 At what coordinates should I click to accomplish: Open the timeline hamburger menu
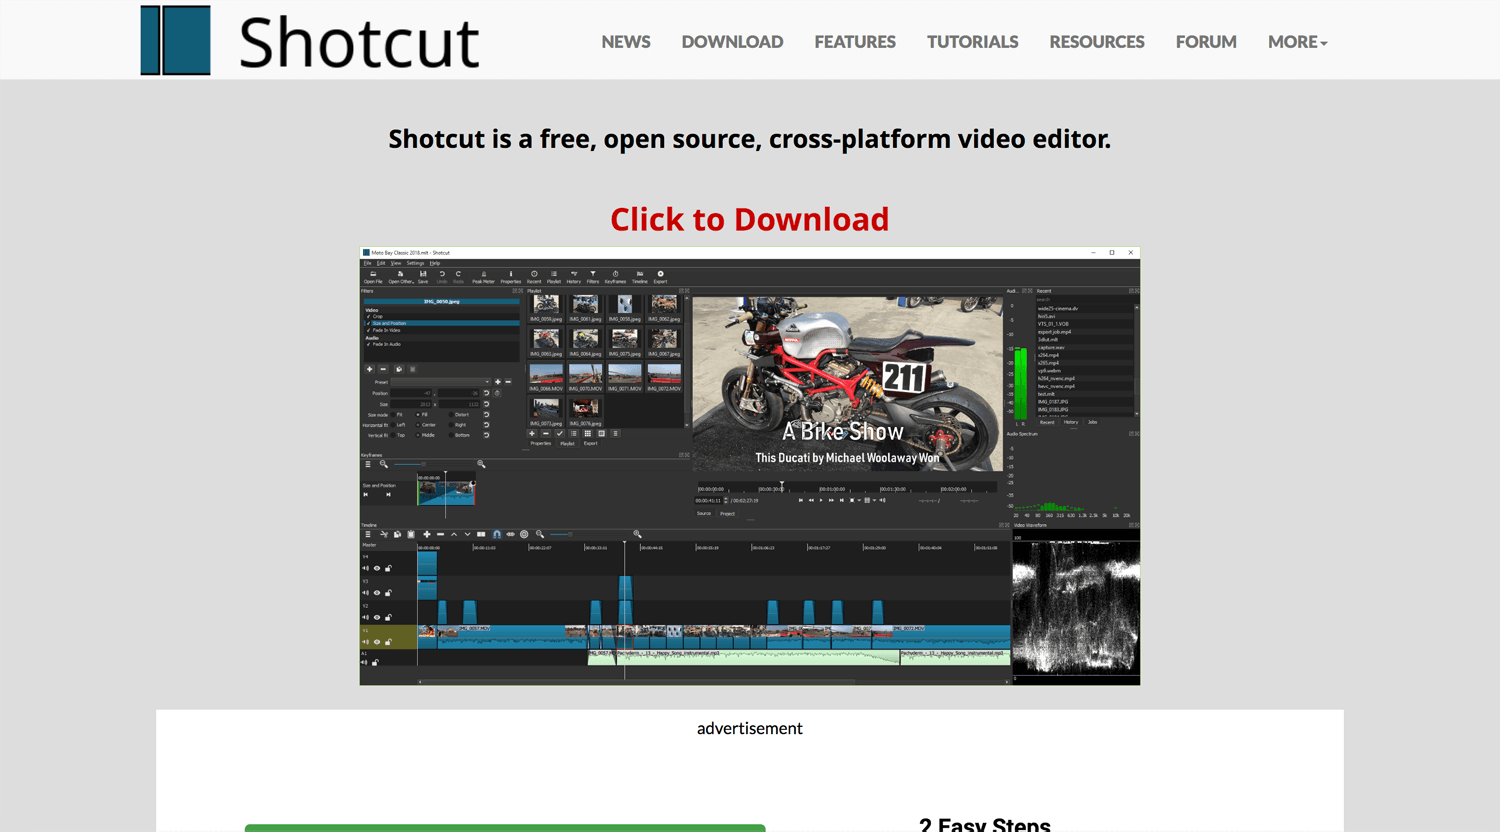click(368, 534)
